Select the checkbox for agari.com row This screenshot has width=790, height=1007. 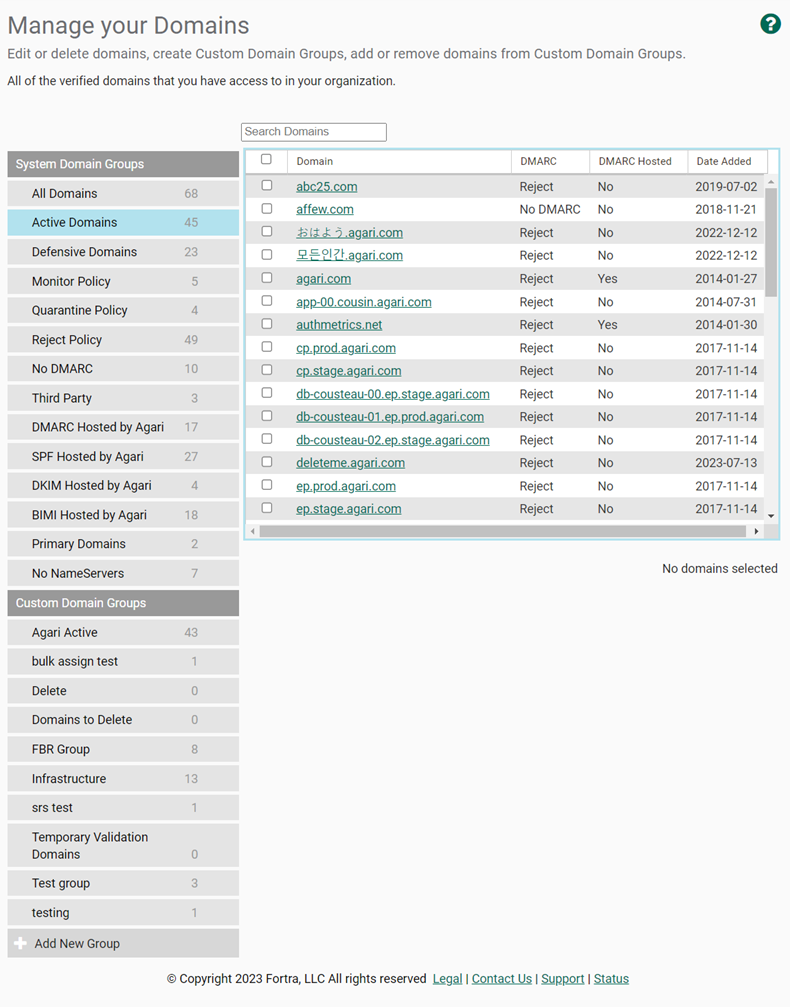(x=267, y=277)
